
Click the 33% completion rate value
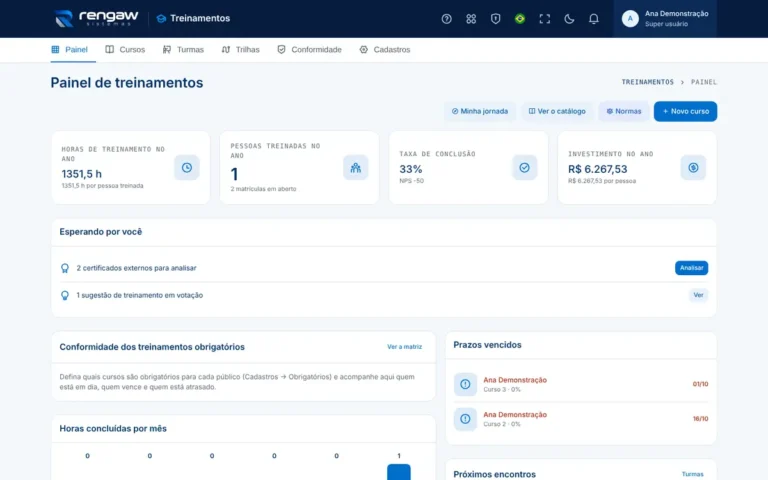pyautogui.click(x=410, y=169)
